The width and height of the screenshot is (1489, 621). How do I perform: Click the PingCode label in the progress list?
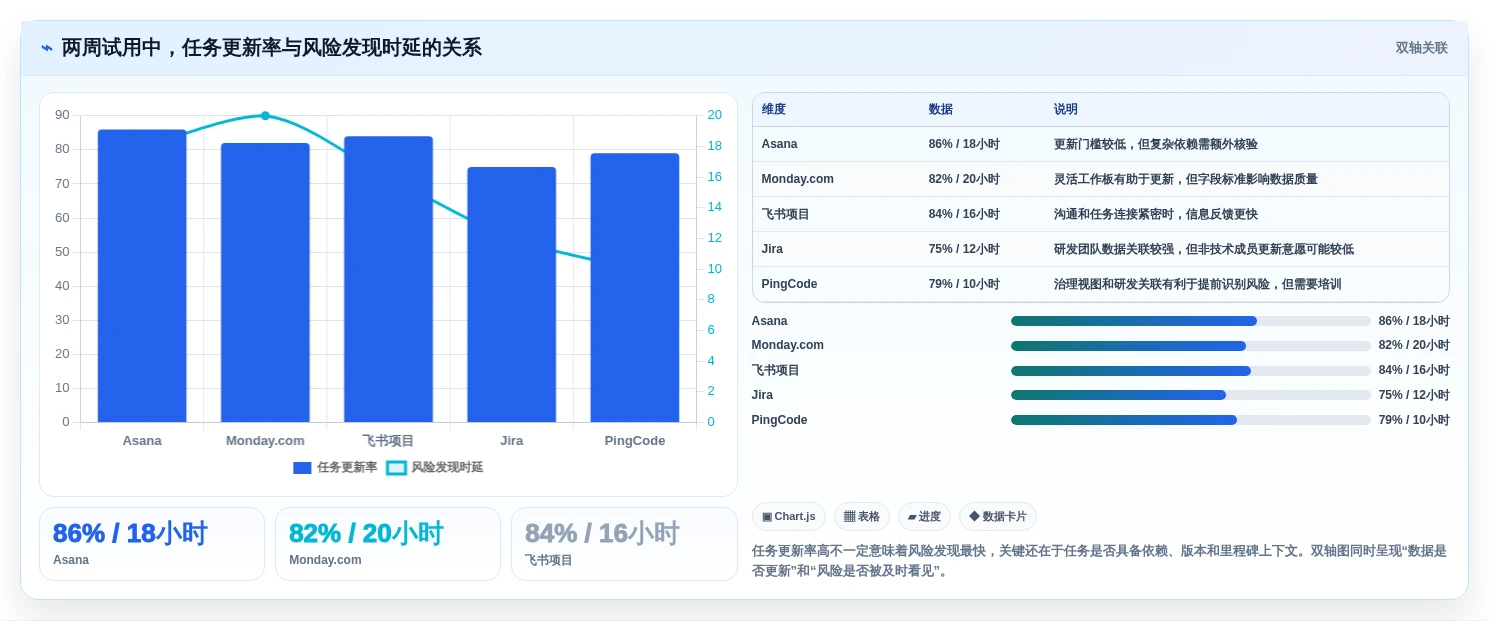click(779, 420)
